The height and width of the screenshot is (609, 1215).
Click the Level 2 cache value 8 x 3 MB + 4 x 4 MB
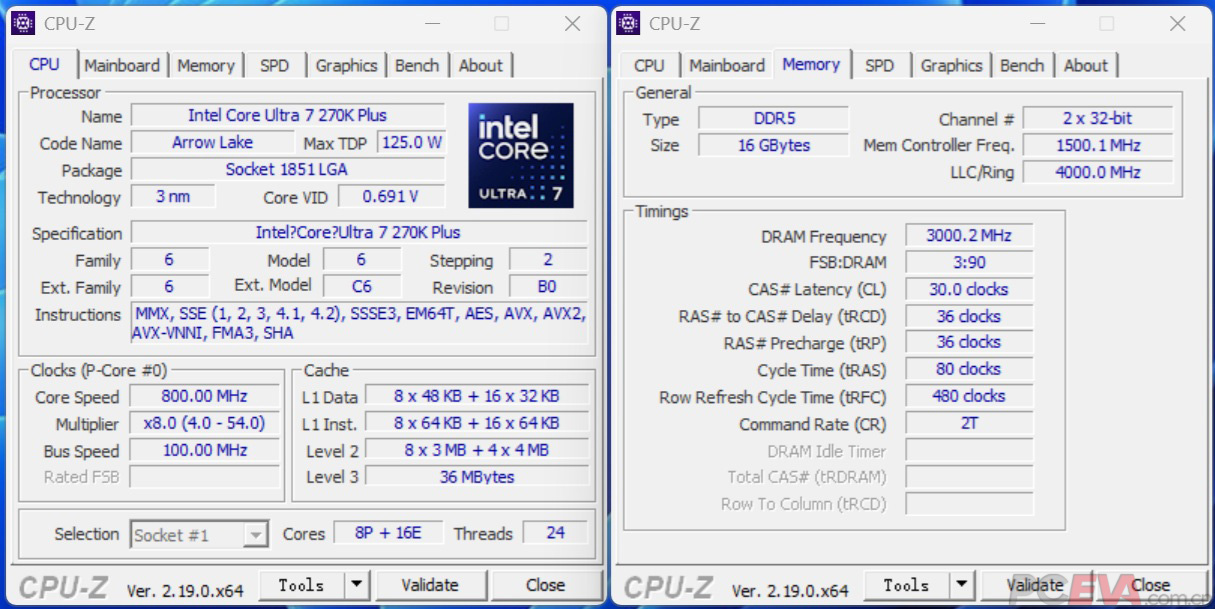tap(476, 450)
